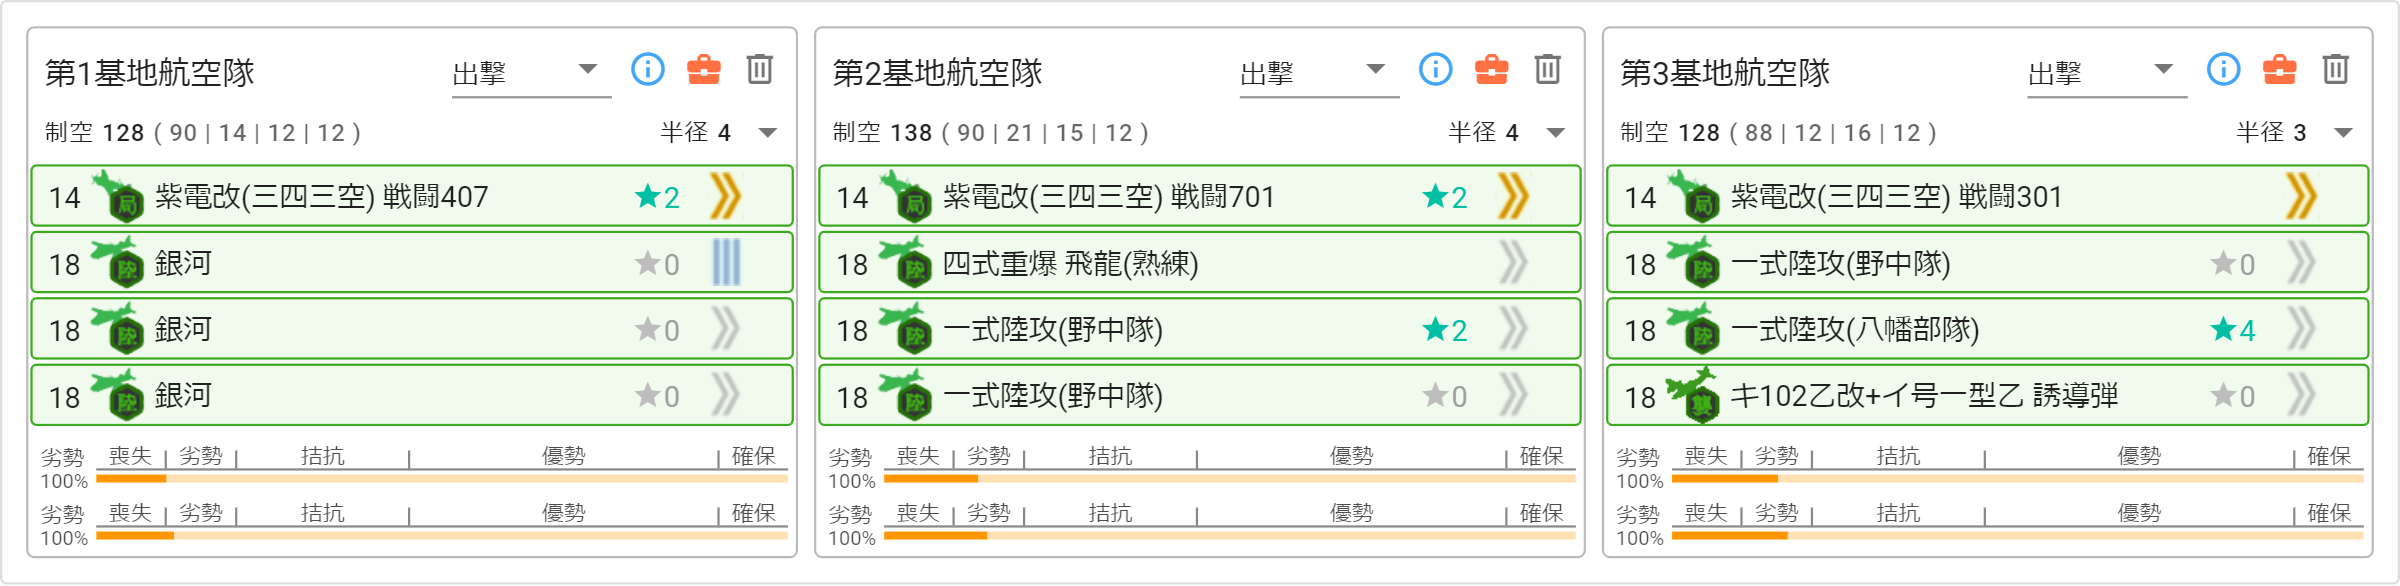
Task: Click the orange toolbox icon of 第2基地航空隊
Action: pos(1491,69)
